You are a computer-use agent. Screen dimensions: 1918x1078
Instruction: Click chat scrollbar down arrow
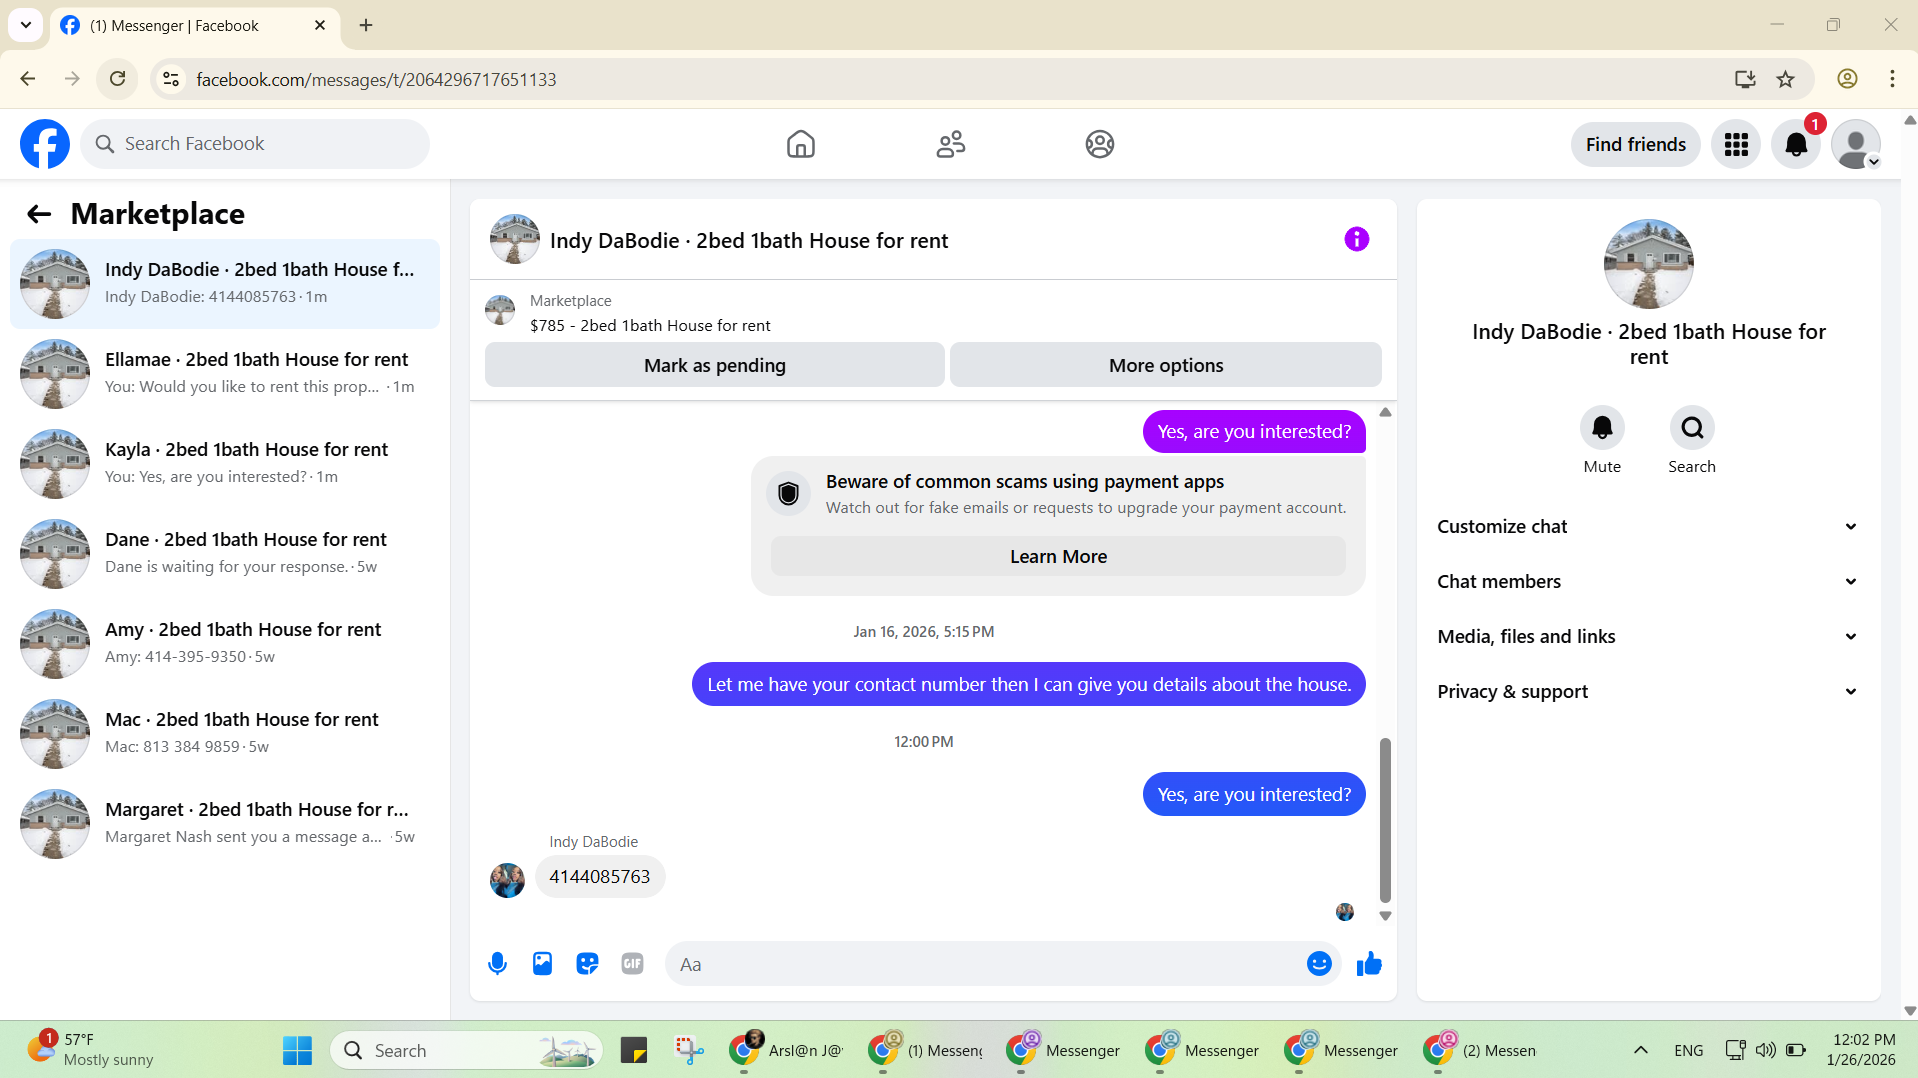coord(1385,916)
